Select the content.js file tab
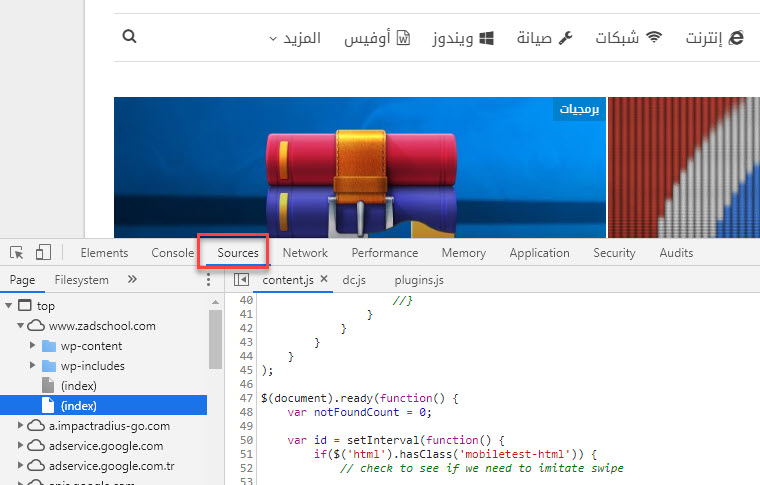Image resolution: width=760 pixels, height=485 pixels. click(288, 280)
